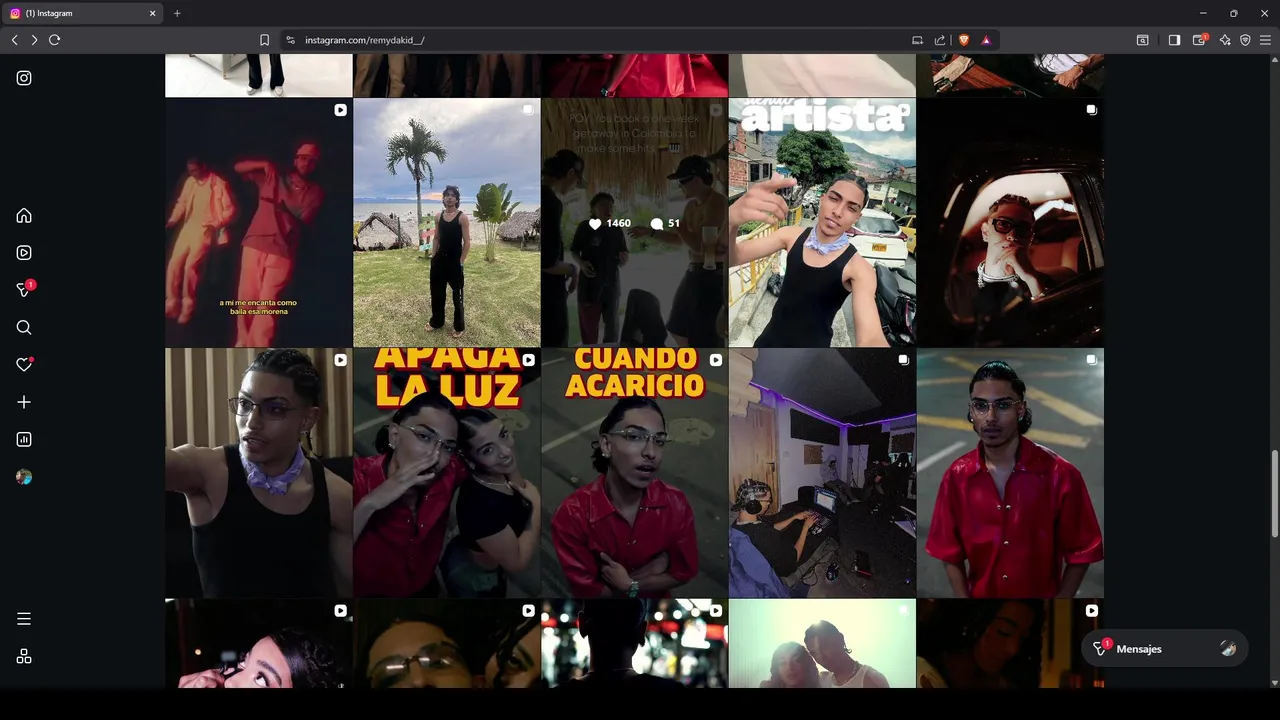1280x720 pixels.
Task: Open the professional dashboard chart icon
Action: coord(24,439)
